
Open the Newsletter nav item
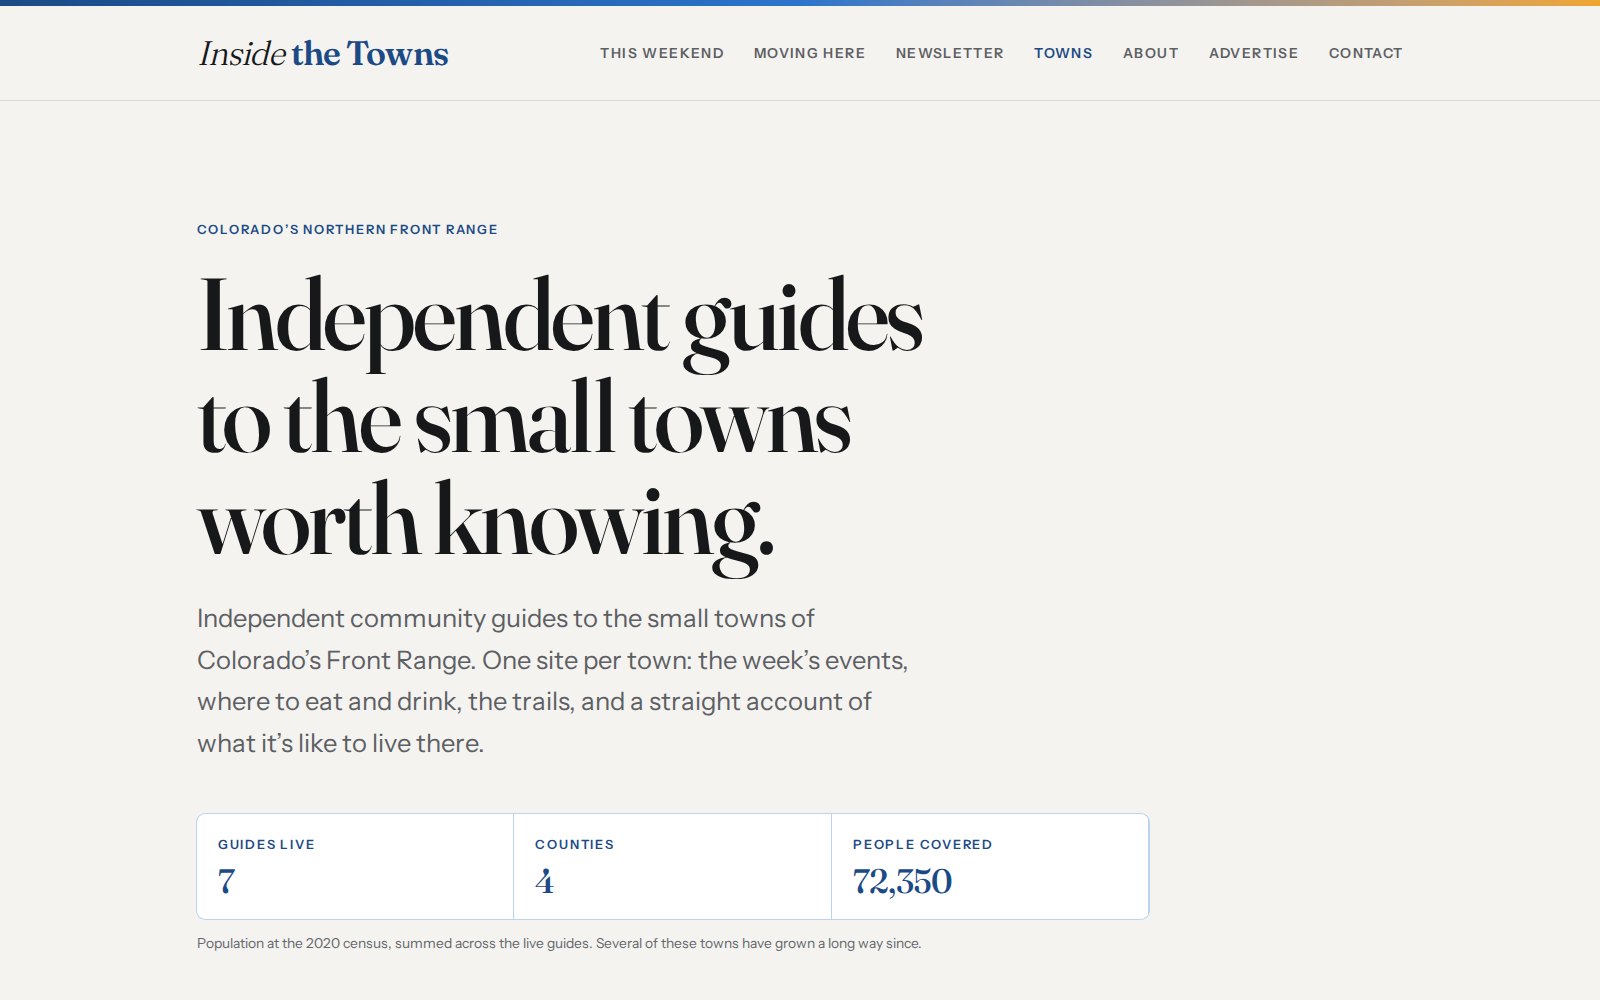(x=949, y=53)
